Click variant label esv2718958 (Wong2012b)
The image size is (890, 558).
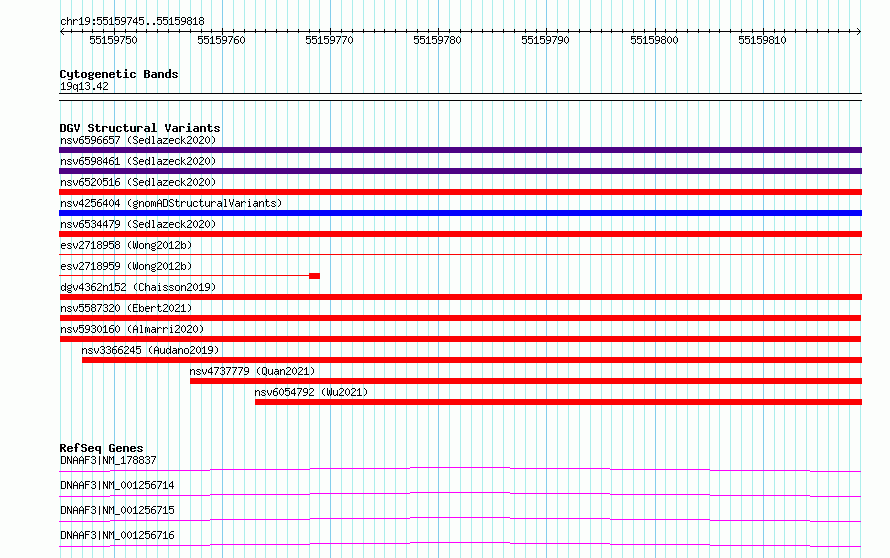pos(126,245)
